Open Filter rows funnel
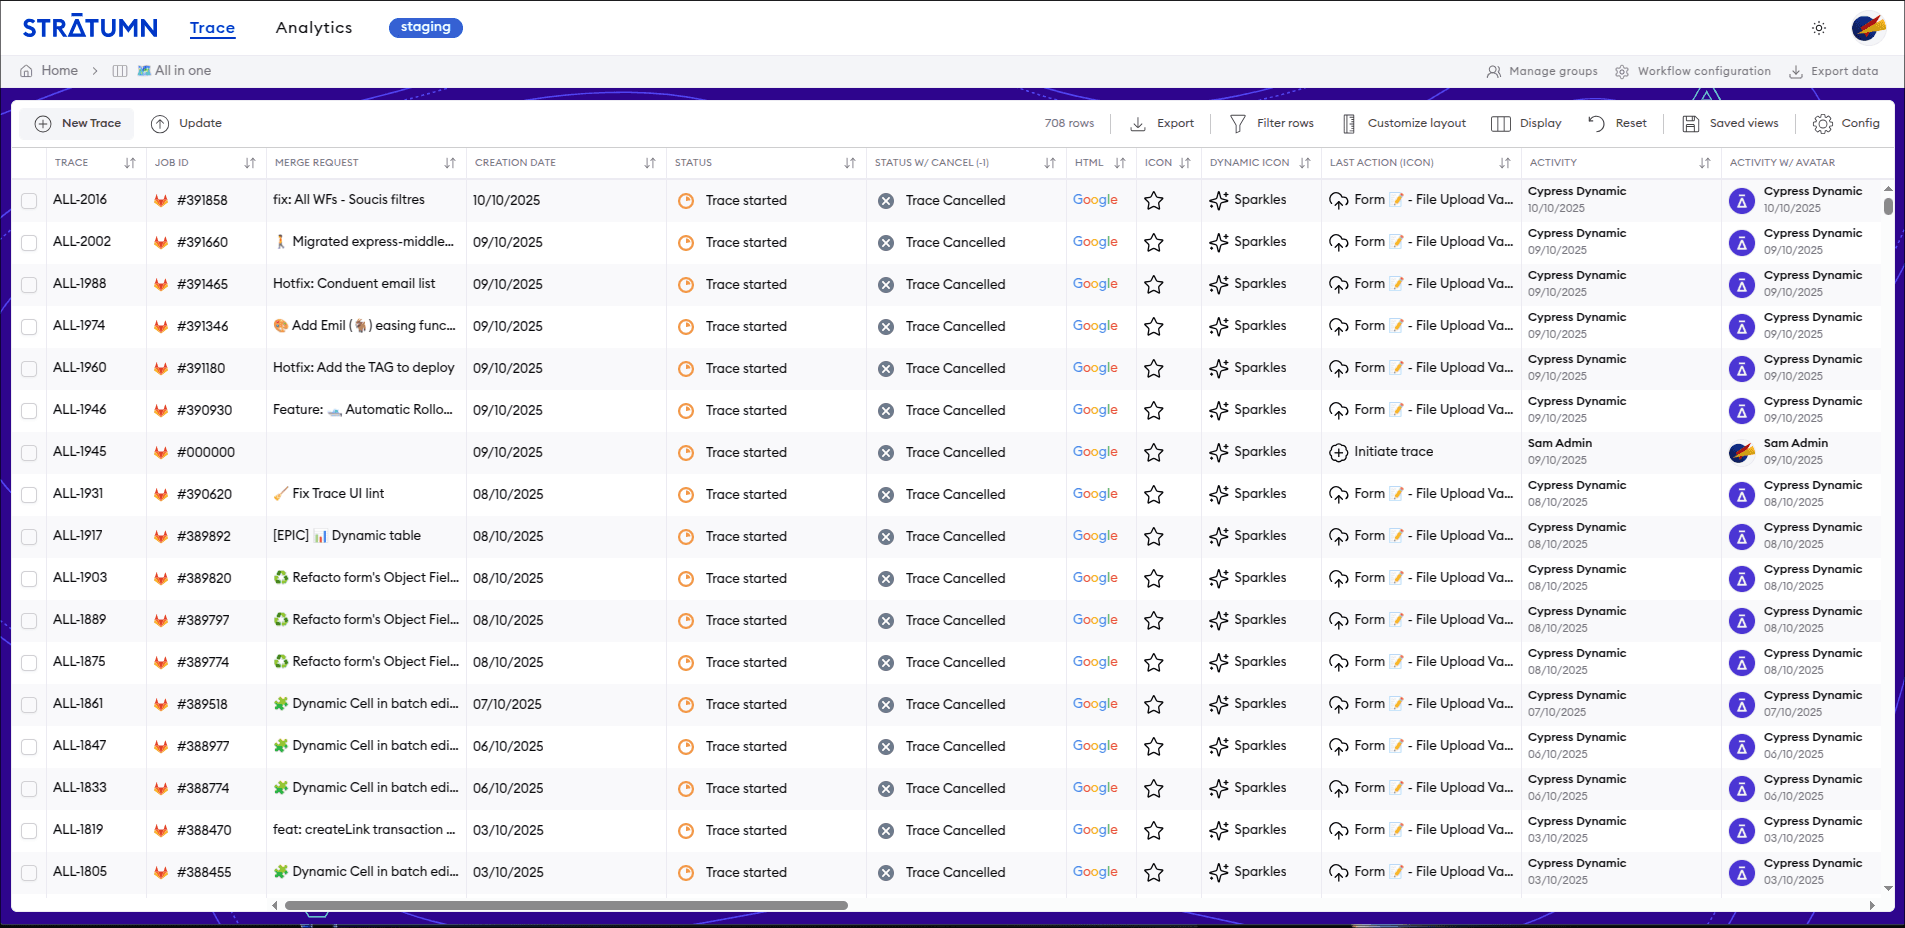 coord(1238,124)
